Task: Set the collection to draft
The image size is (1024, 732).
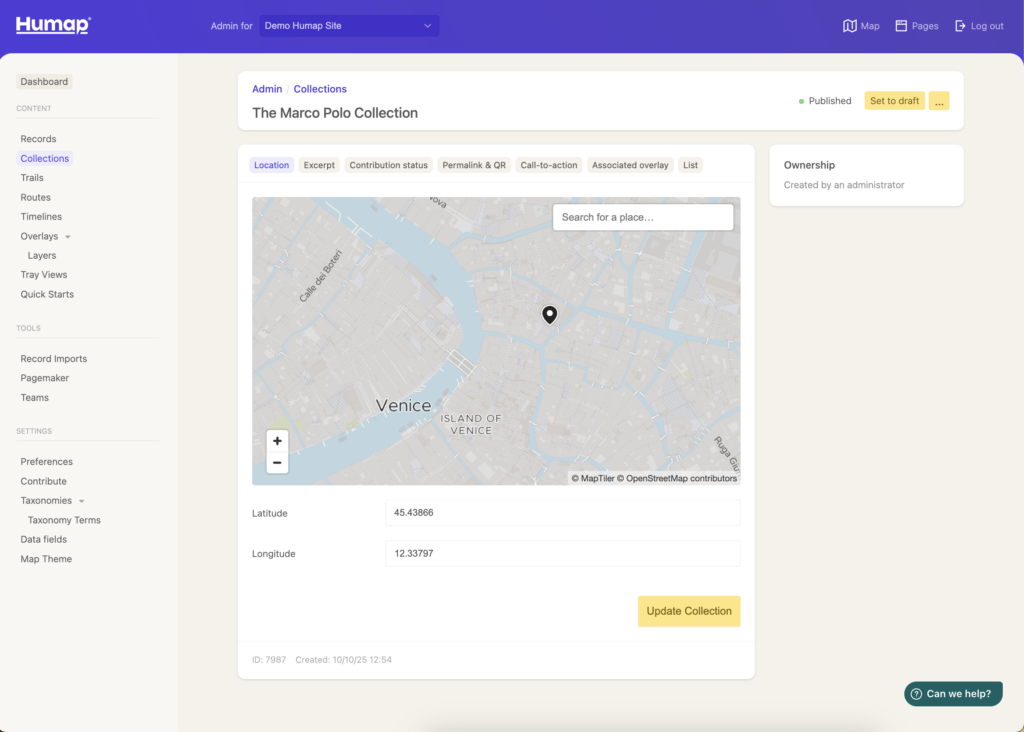Action: click(894, 101)
